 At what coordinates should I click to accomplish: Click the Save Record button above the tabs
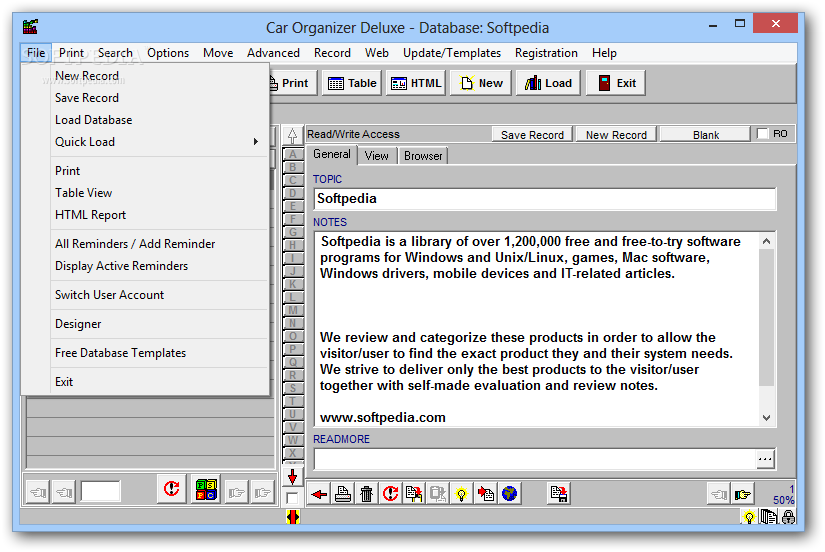point(532,135)
